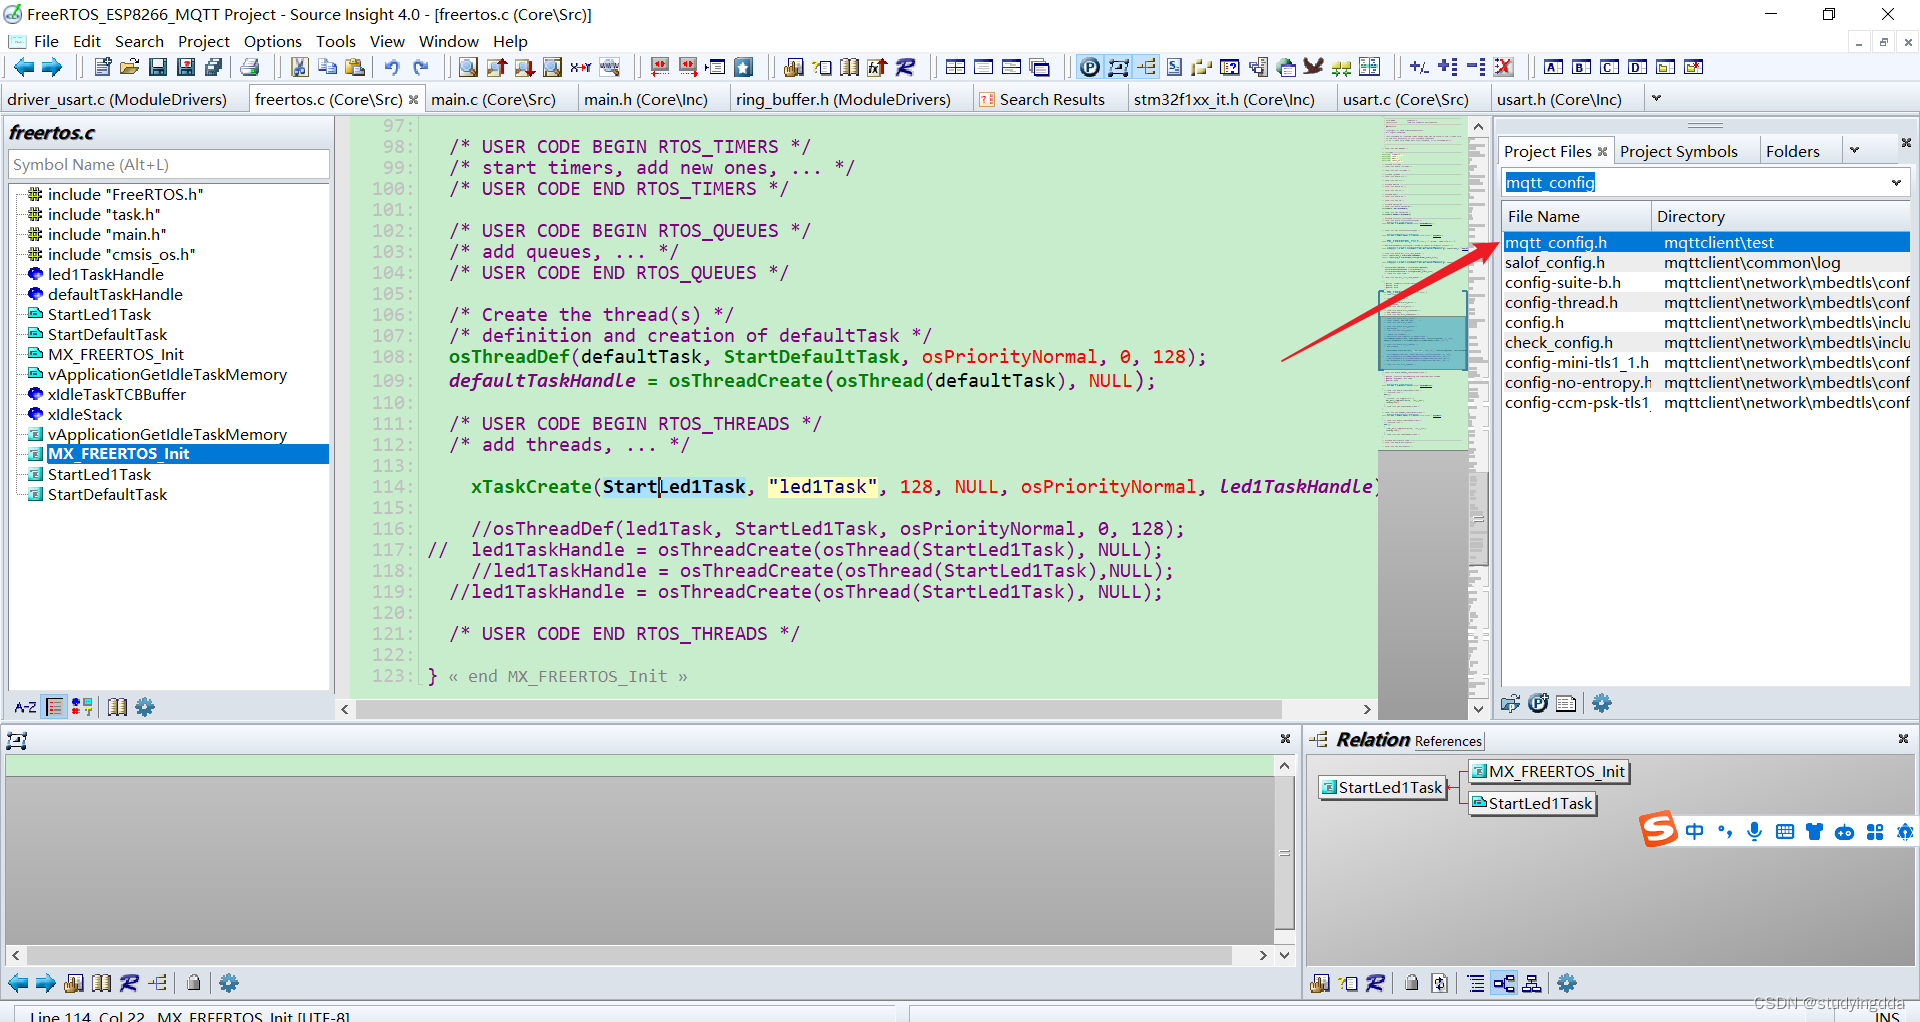Image resolution: width=1920 pixels, height=1022 pixels.
Task: Print the file with the printer icon
Action: [250, 67]
